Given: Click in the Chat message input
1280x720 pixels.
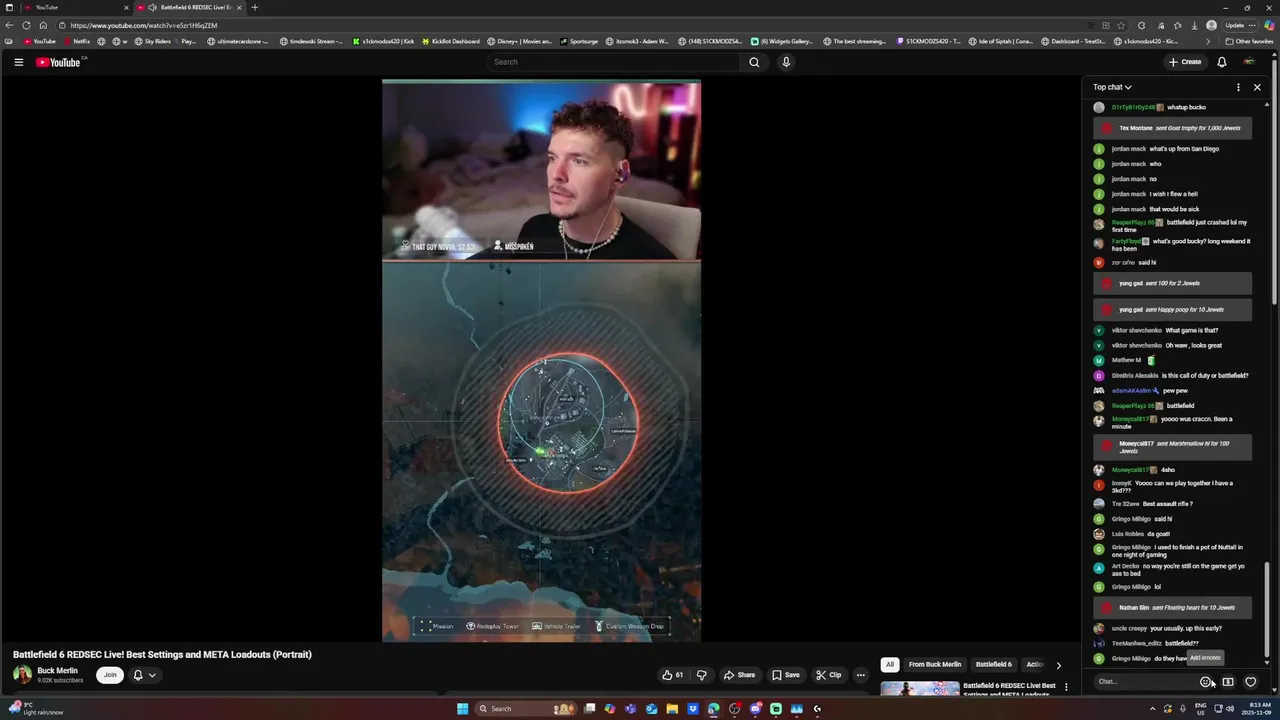Looking at the screenshot, I should tap(1145, 682).
